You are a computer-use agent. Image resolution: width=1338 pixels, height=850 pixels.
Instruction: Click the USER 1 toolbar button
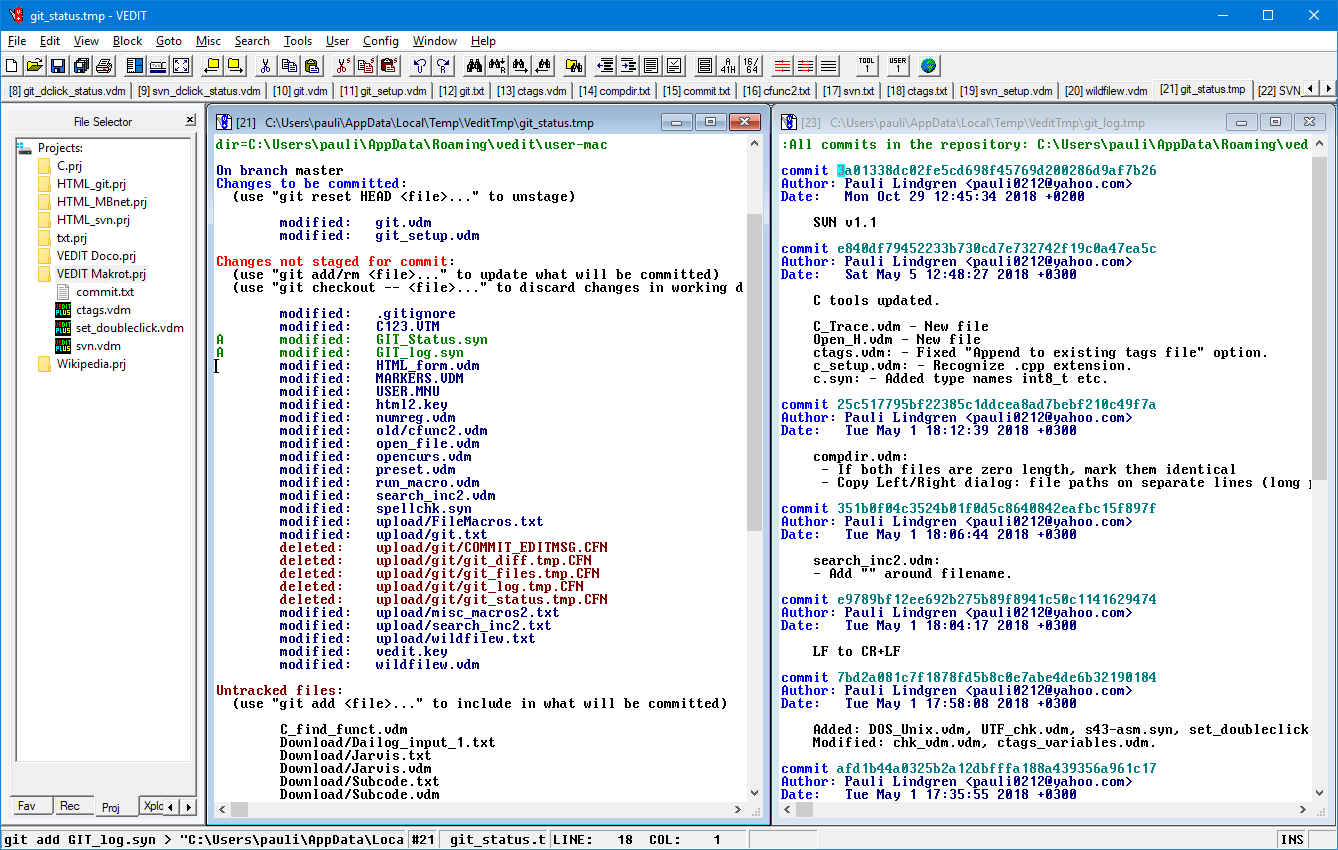(898, 66)
